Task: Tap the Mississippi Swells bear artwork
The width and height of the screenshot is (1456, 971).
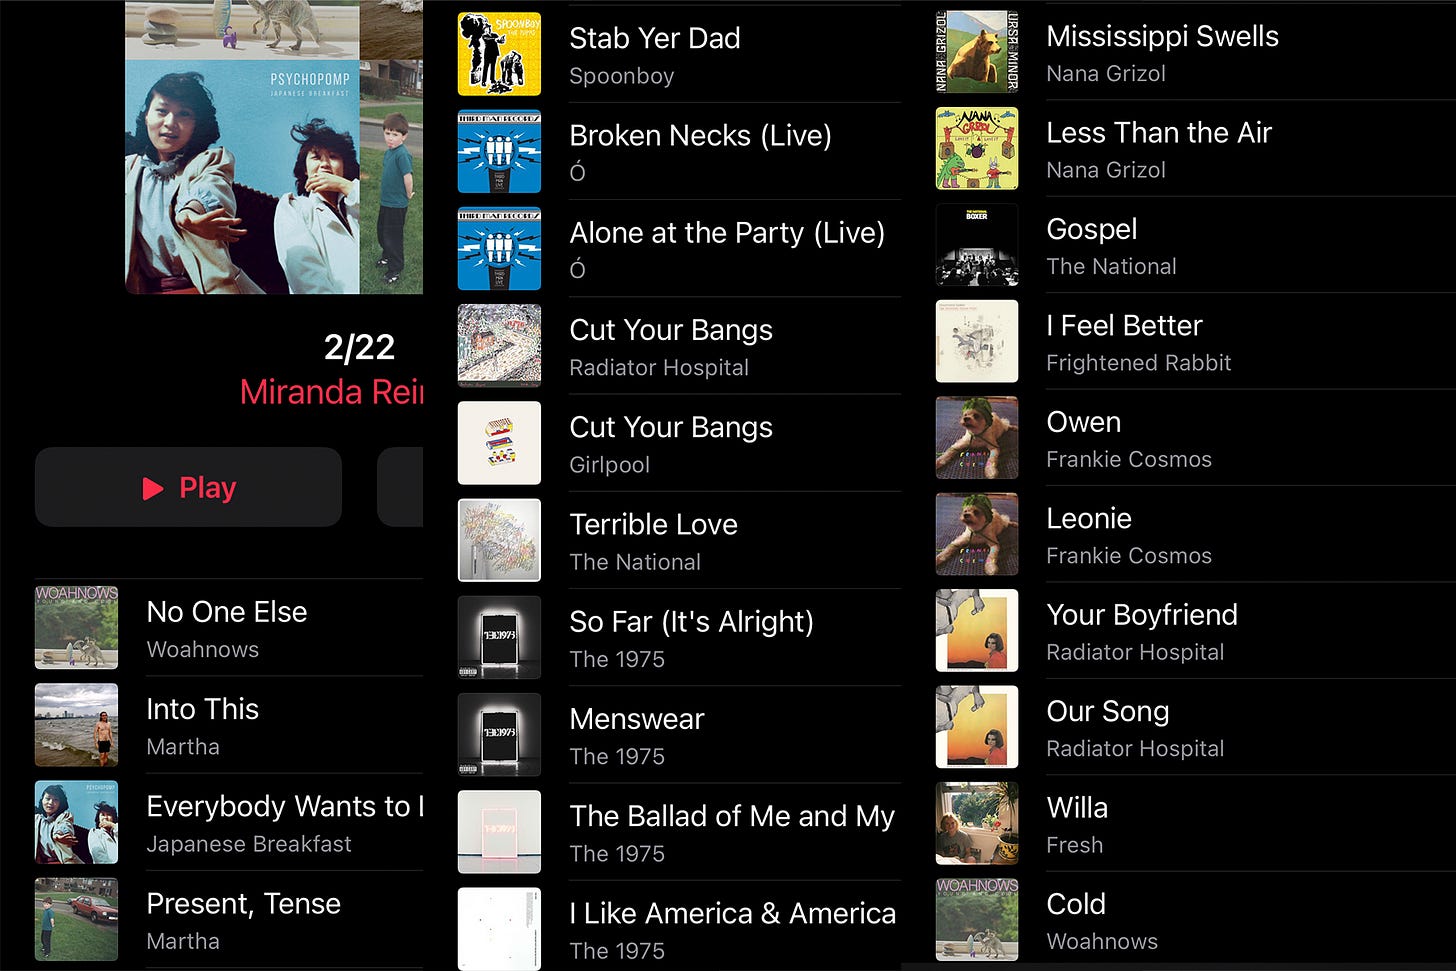Action: 977,52
